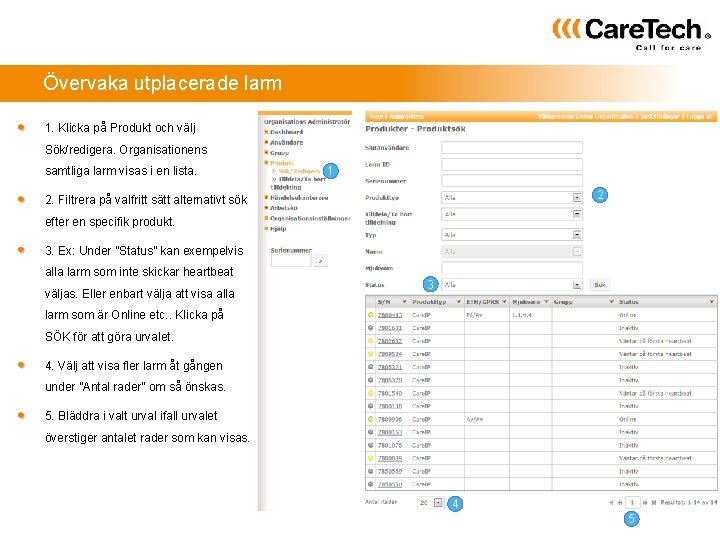Viewport: 720px width, 540px height.
Task: Click the 1.1.4.4 software version cell
Action: 521,315
